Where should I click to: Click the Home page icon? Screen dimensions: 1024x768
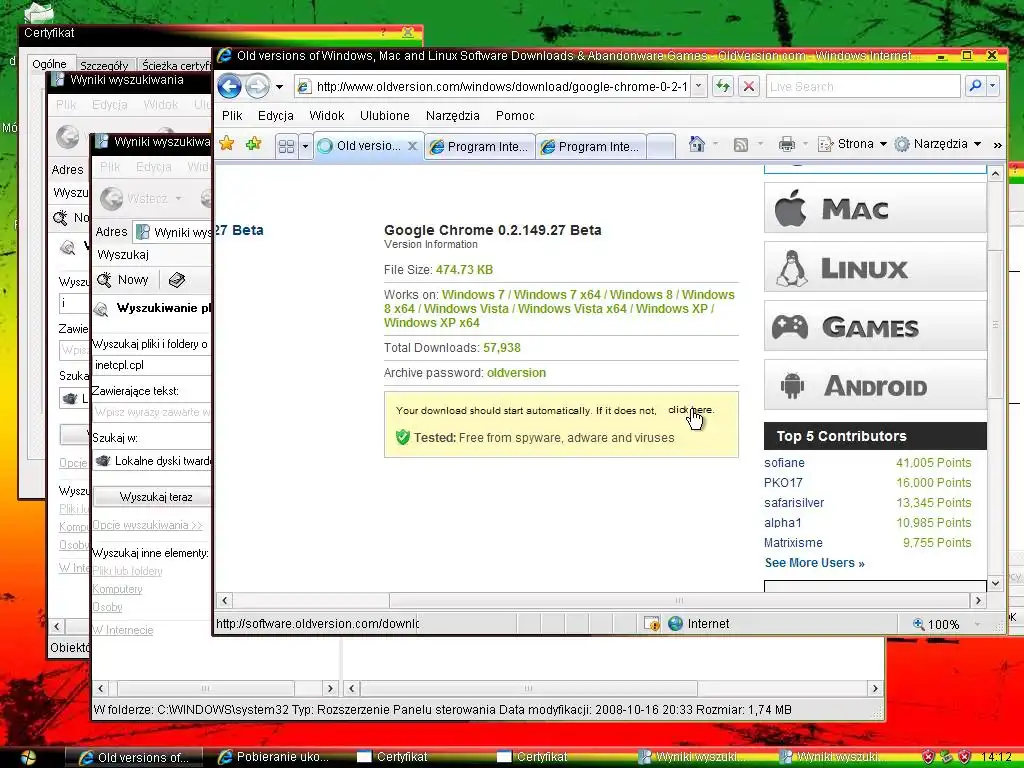click(697, 144)
